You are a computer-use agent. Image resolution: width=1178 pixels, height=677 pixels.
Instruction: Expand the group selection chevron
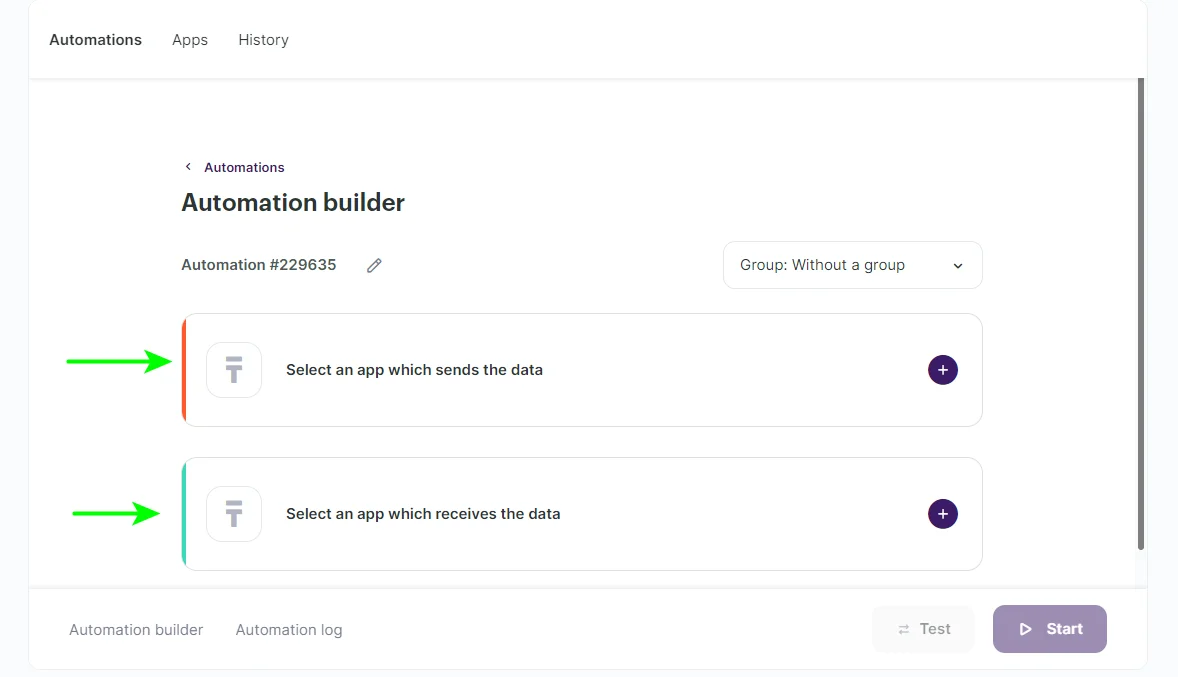point(957,265)
